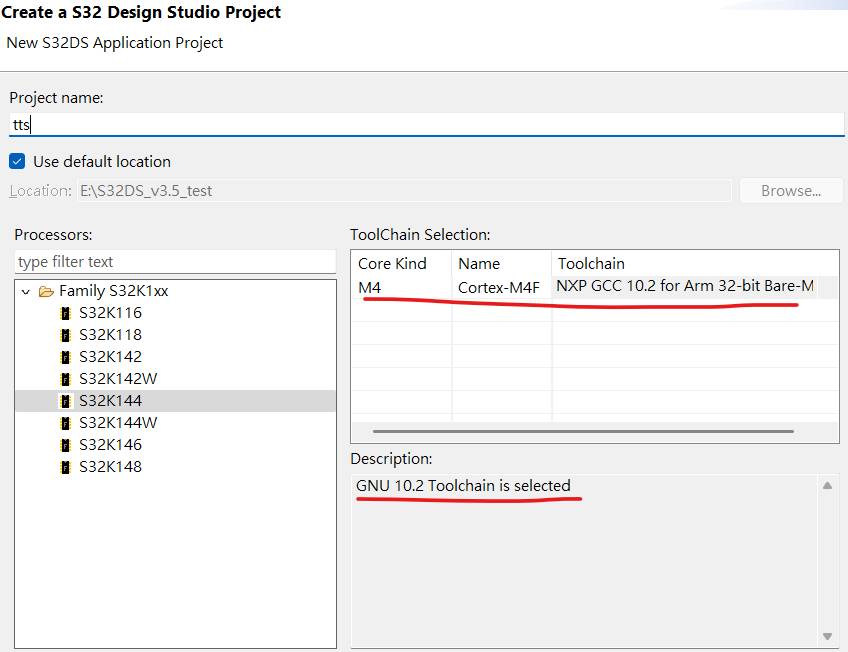Viewport: 848px width, 652px height.
Task: Click the S32K148 chip icon
Action: click(65, 466)
